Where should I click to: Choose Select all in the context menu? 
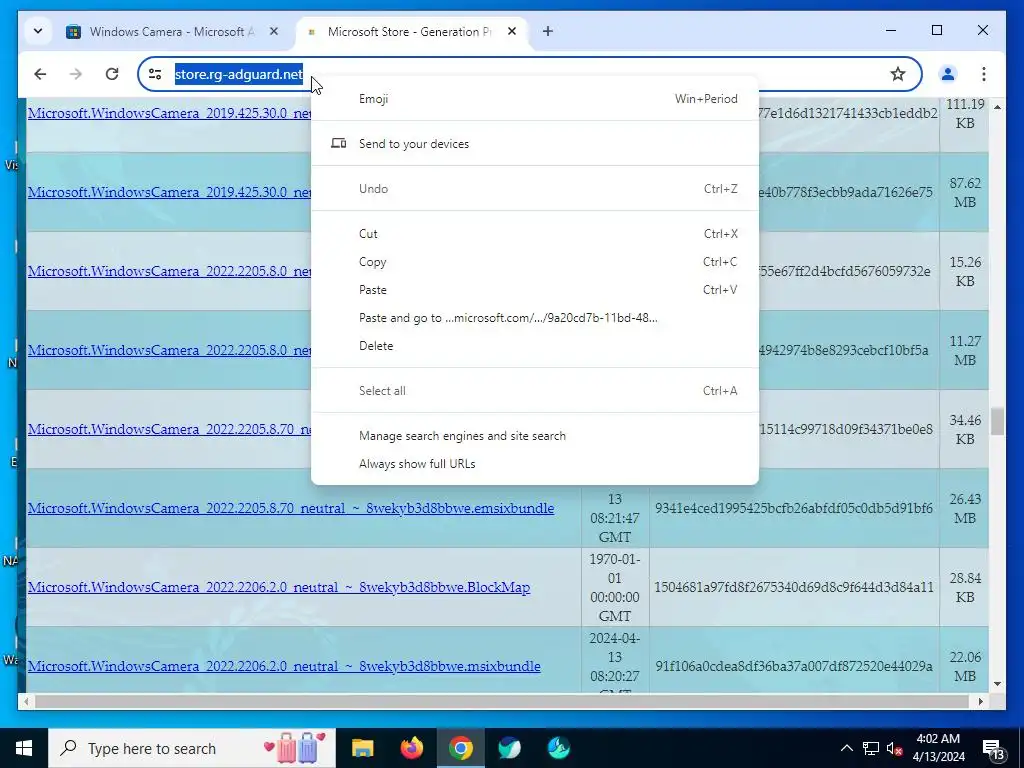pyautogui.click(x=535, y=391)
